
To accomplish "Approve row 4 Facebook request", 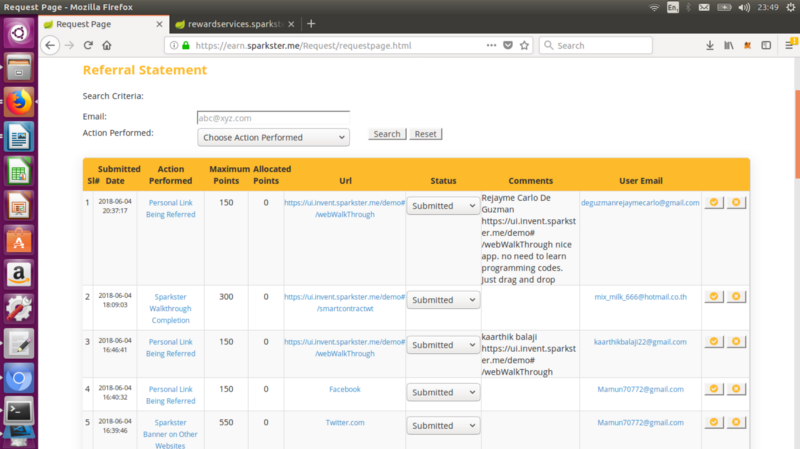I will pos(714,389).
